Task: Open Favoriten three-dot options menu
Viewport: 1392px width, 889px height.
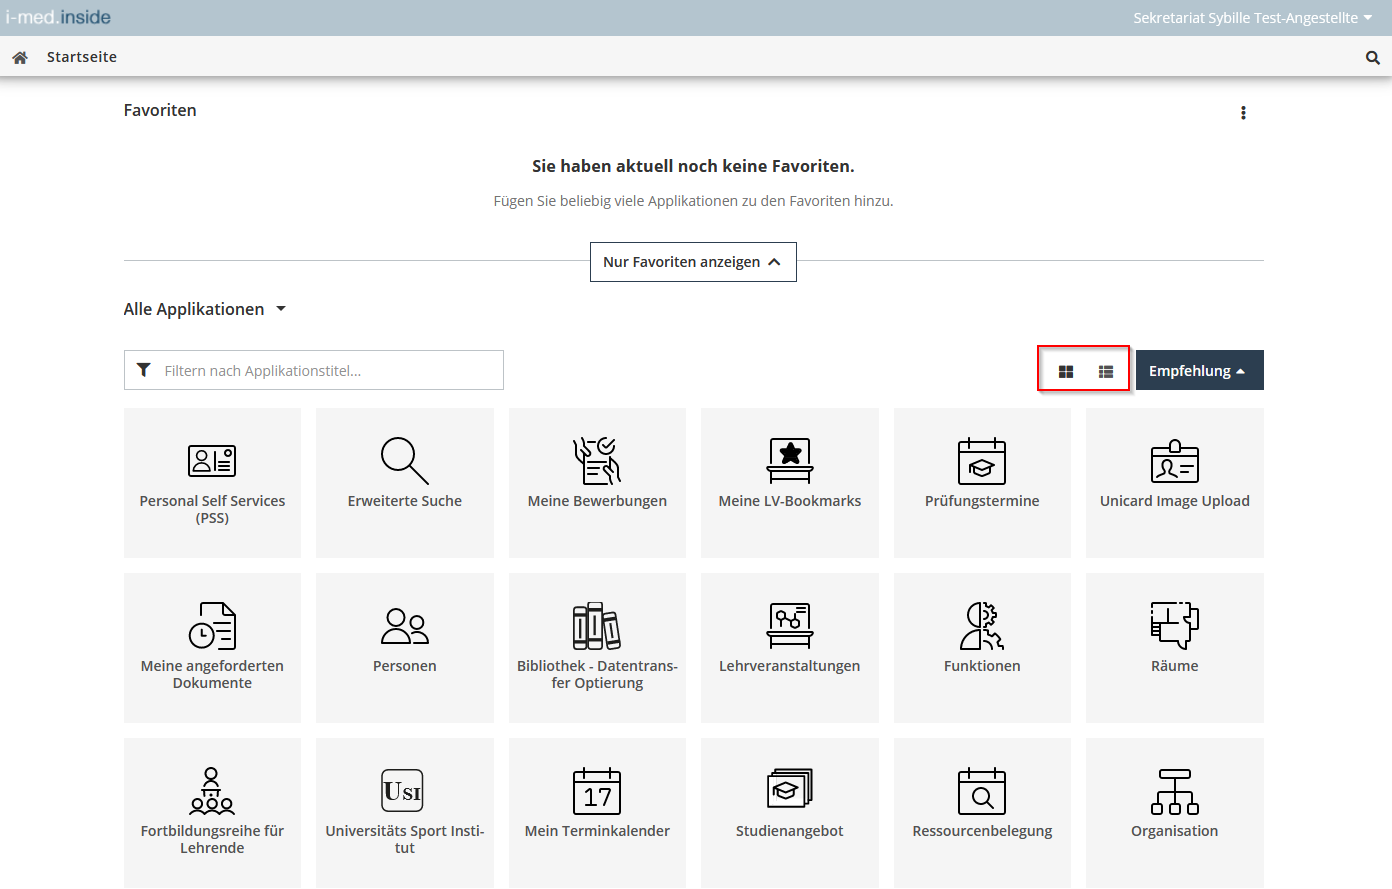Action: click(1243, 113)
